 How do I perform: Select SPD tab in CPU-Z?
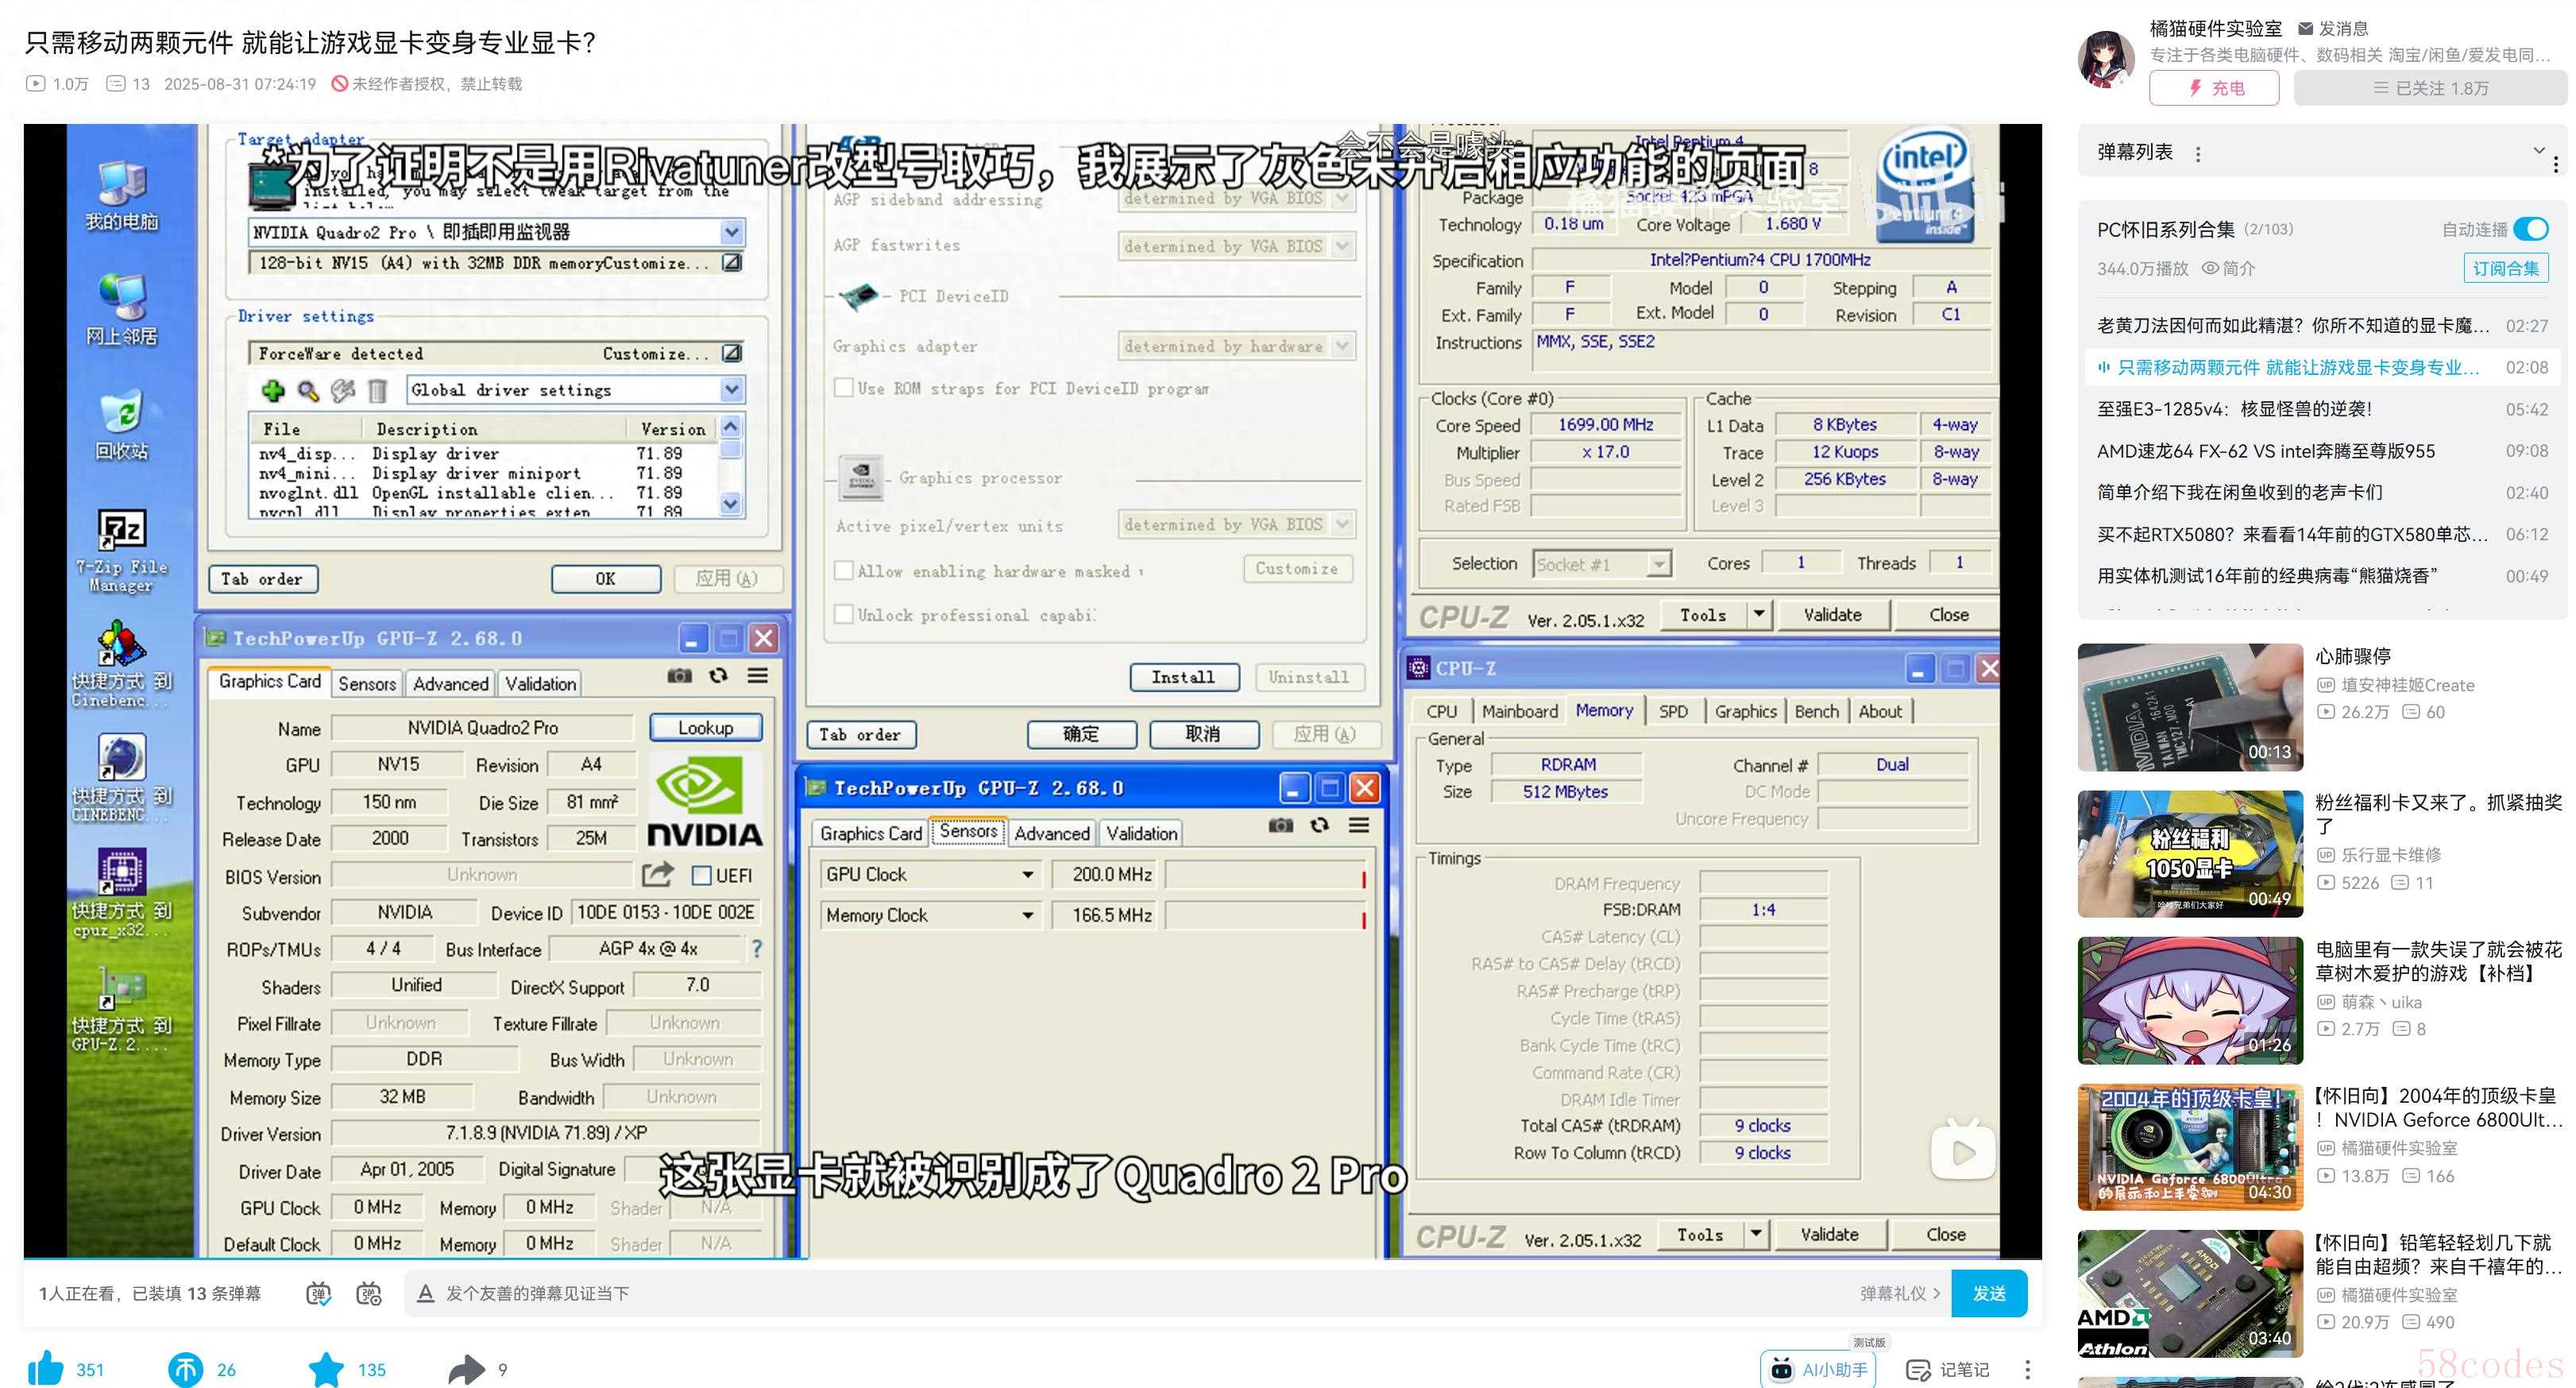click(1672, 711)
